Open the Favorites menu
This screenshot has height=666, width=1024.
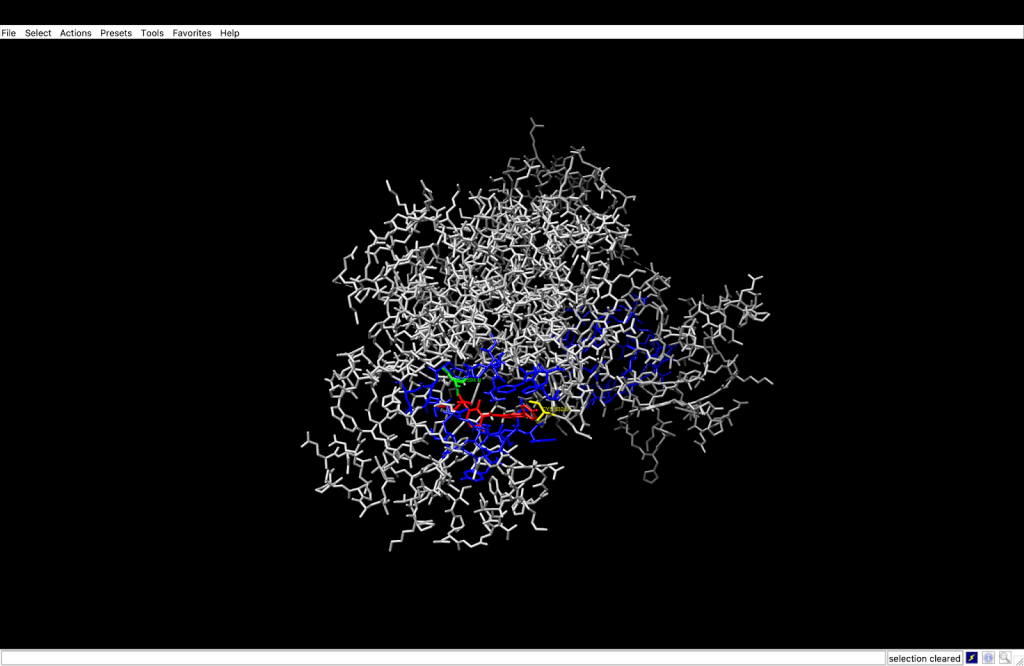pos(192,33)
